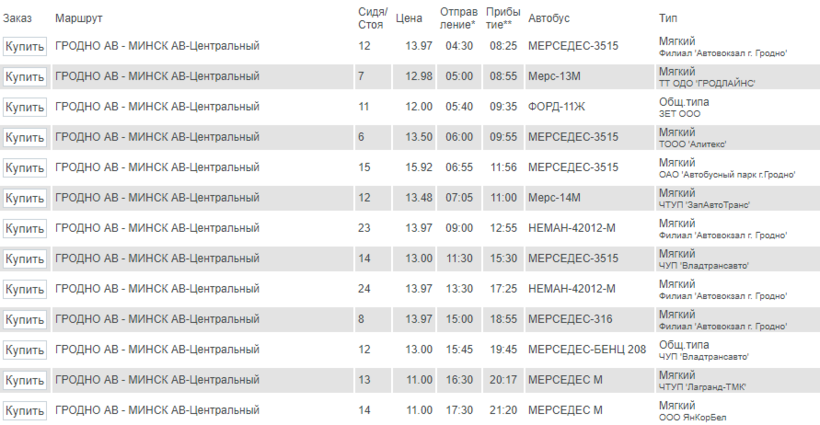Click Купить for the 06:55 departure
Viewport: 820px width, 425px height.
point(25,168)
